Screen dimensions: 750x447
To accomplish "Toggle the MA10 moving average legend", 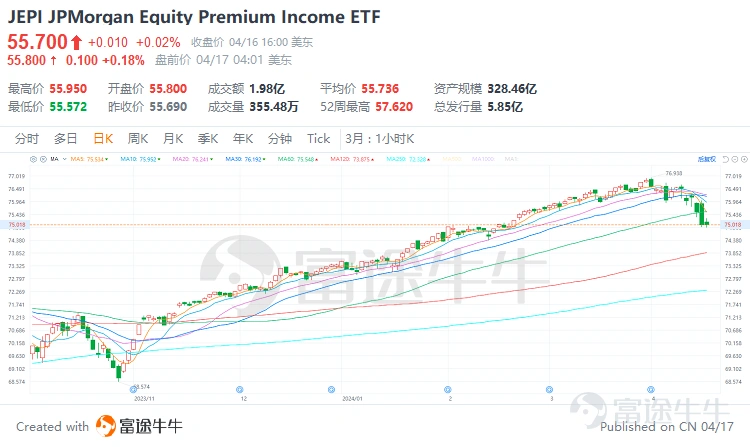I will [140, 159].
